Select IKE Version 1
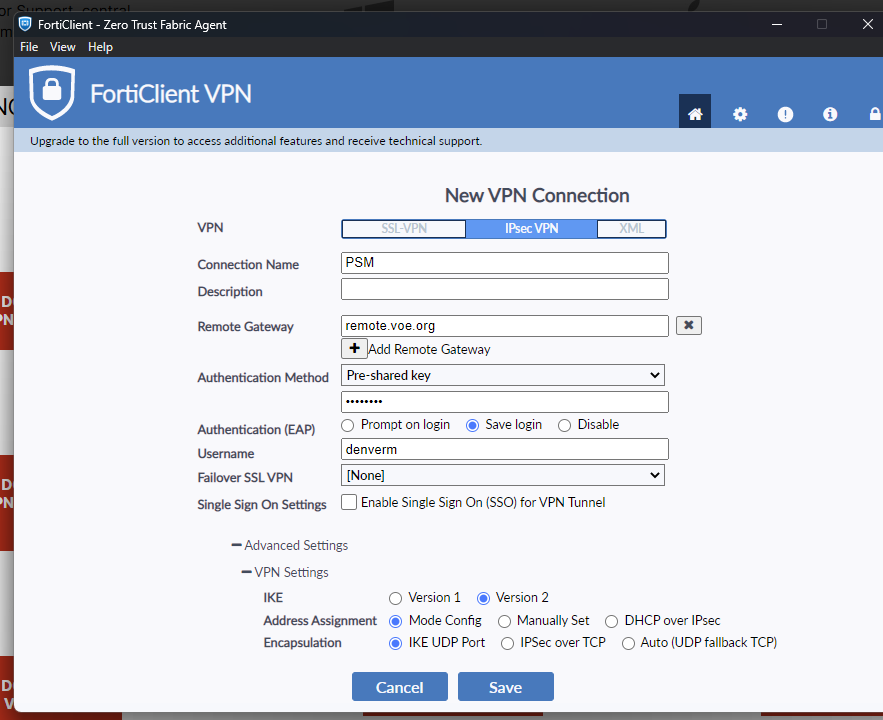Screen dimensions: 883x720 coord(395,598)
